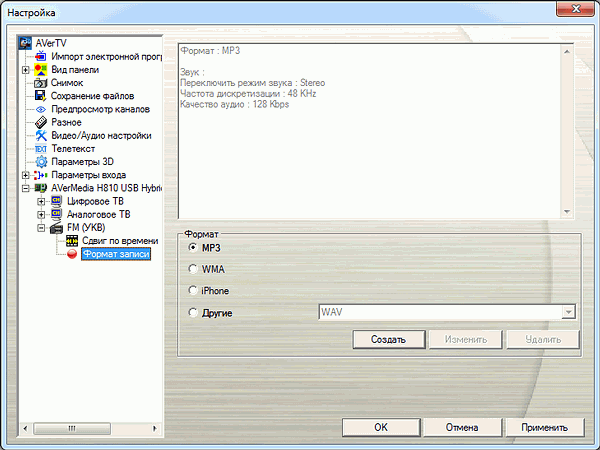Viewport: 600px width, 450px height.
Task: Click the red record format icon
Action: (x=72, y=254)
